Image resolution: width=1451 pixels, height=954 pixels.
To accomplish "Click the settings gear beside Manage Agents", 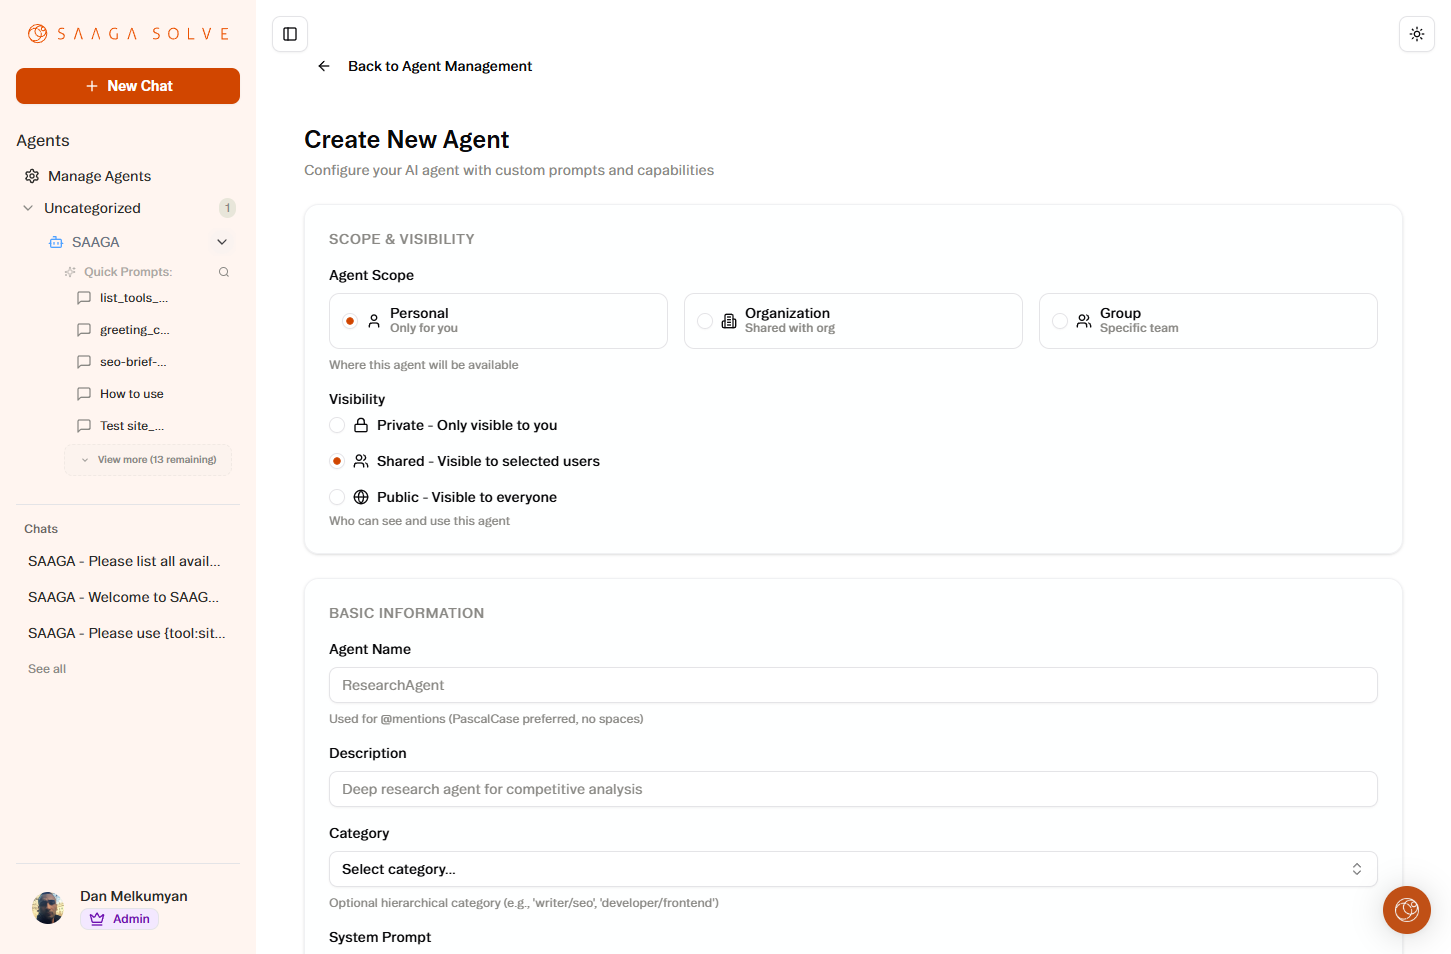I will coord(29,175).
